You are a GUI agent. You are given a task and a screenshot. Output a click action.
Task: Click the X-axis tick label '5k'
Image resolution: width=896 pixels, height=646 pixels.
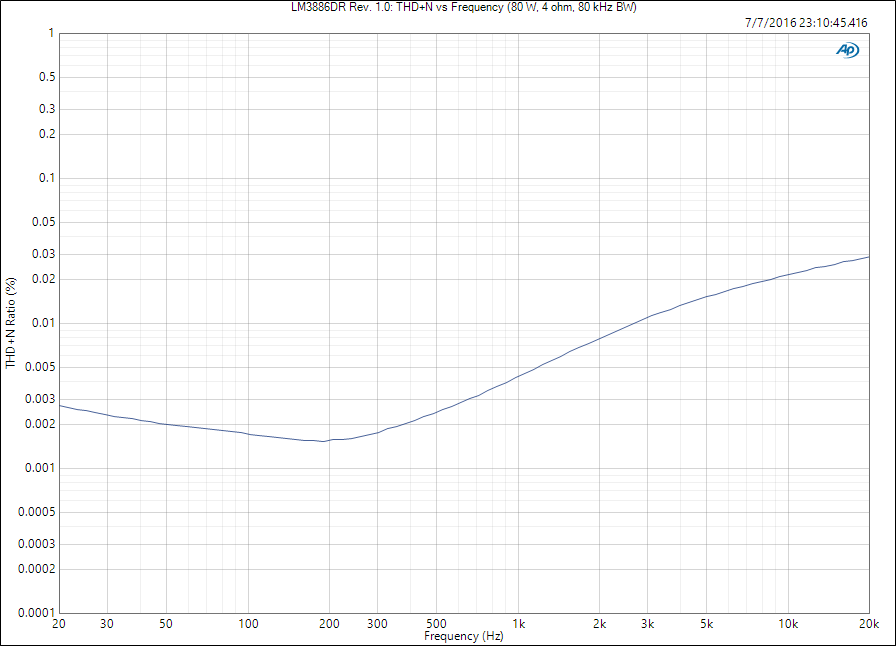pos(707,624)
